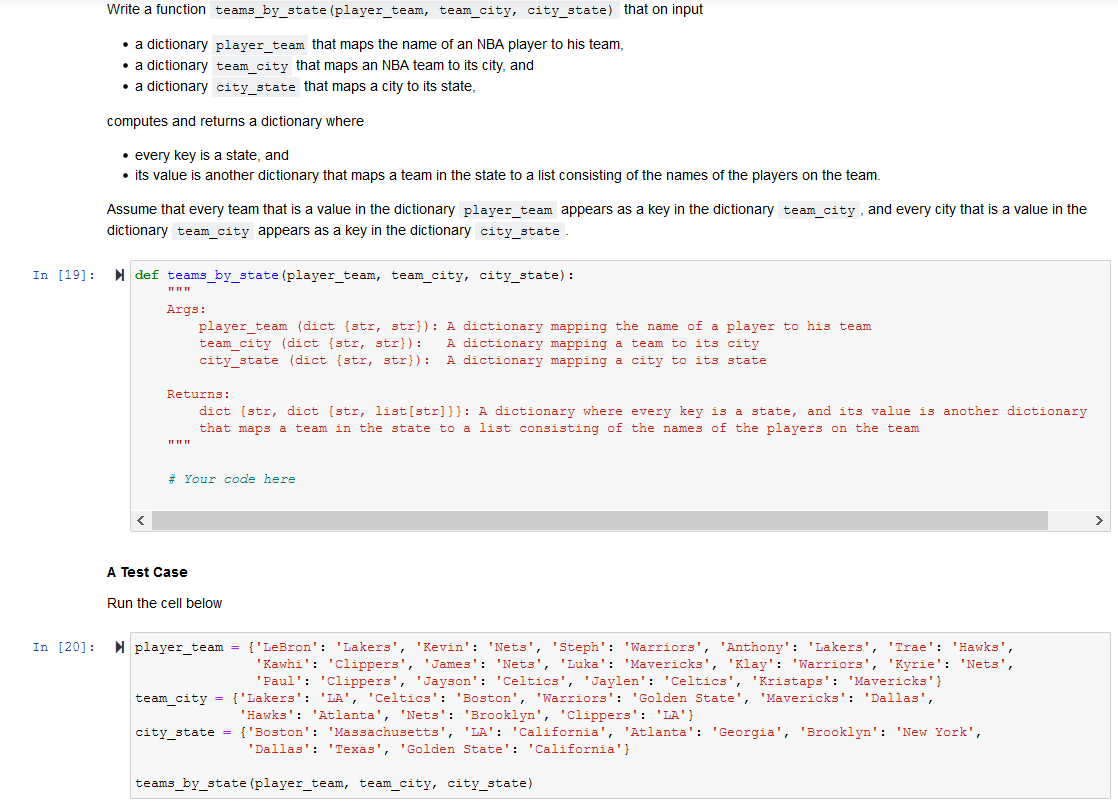Click the left arrow of the code cell scrollbar
Viewport: 1118px width, 810px height.
pos(140,520)
